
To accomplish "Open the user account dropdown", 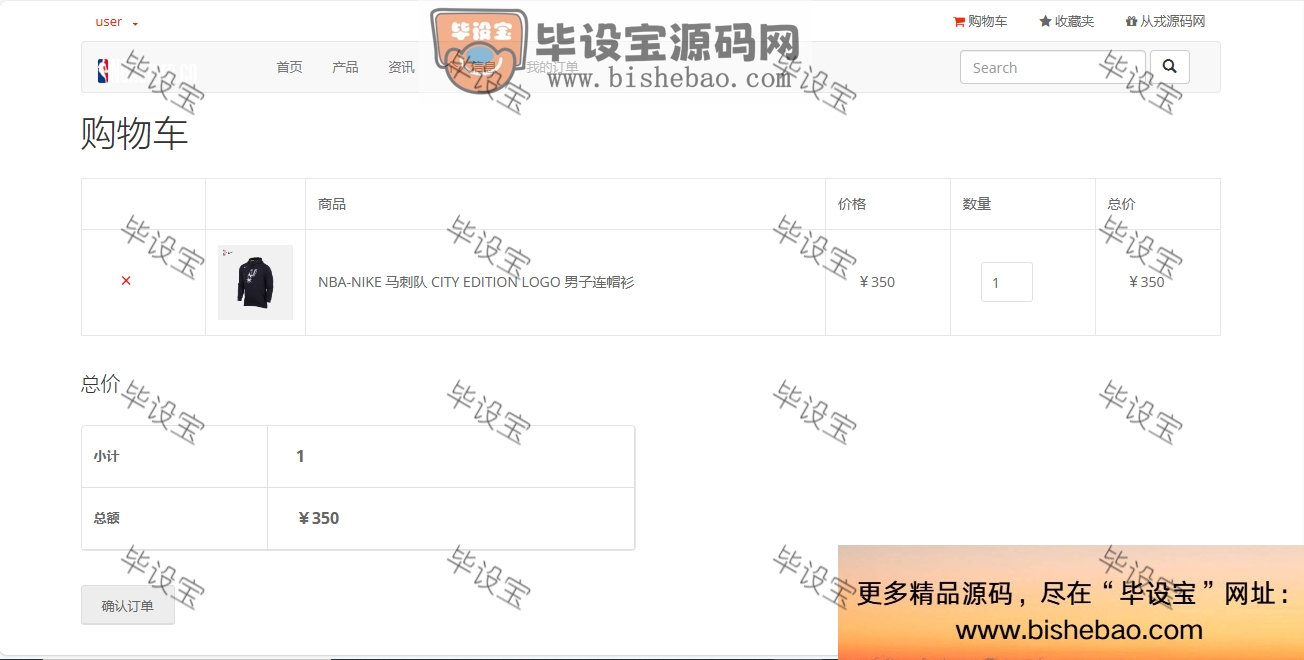I will coord(117,22).
